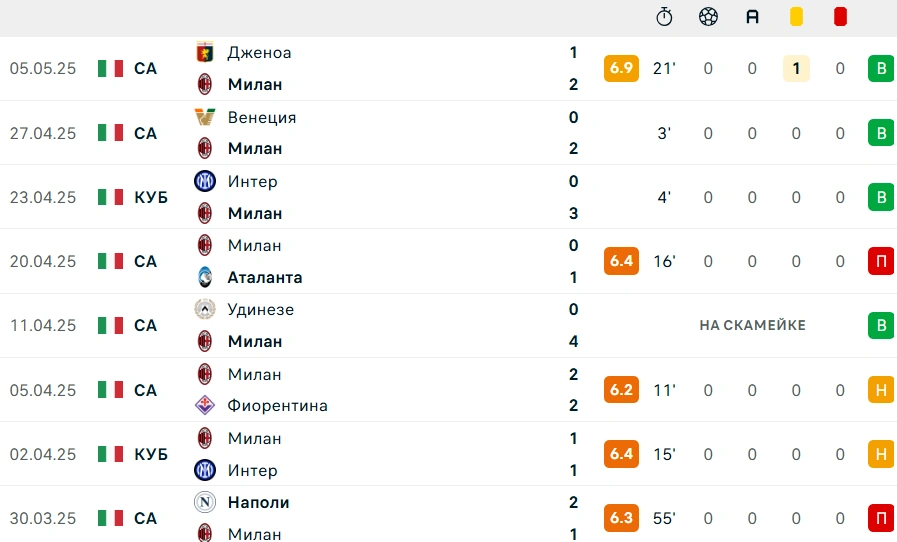Click the yellow card header icon
897x542 pixels.
click(796, 17)
